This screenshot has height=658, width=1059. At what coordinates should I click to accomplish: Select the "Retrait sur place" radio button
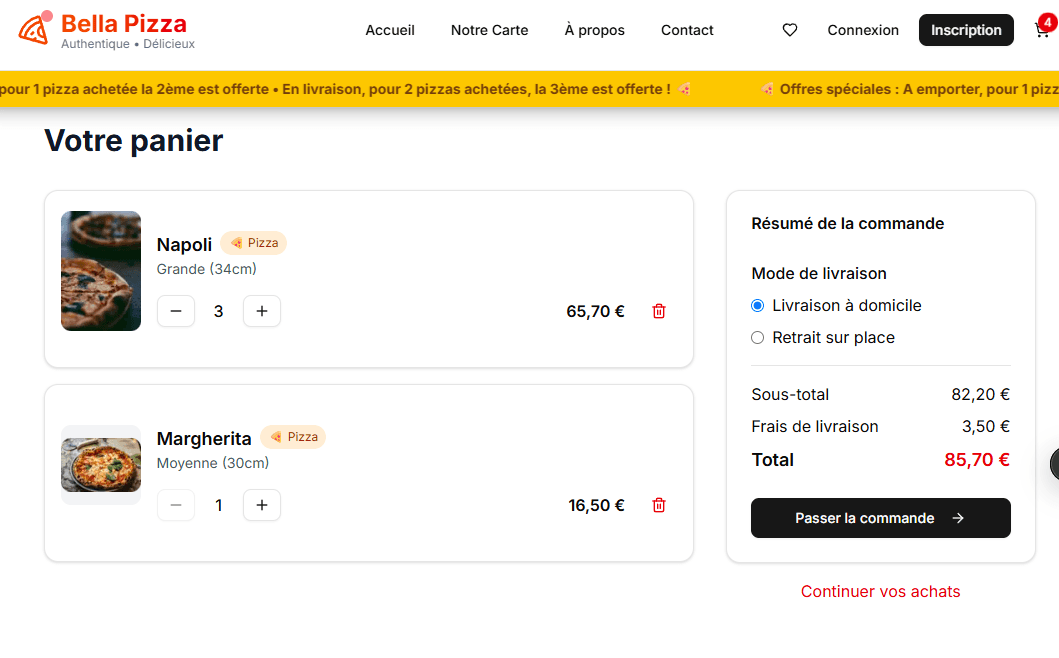point(757,337)
